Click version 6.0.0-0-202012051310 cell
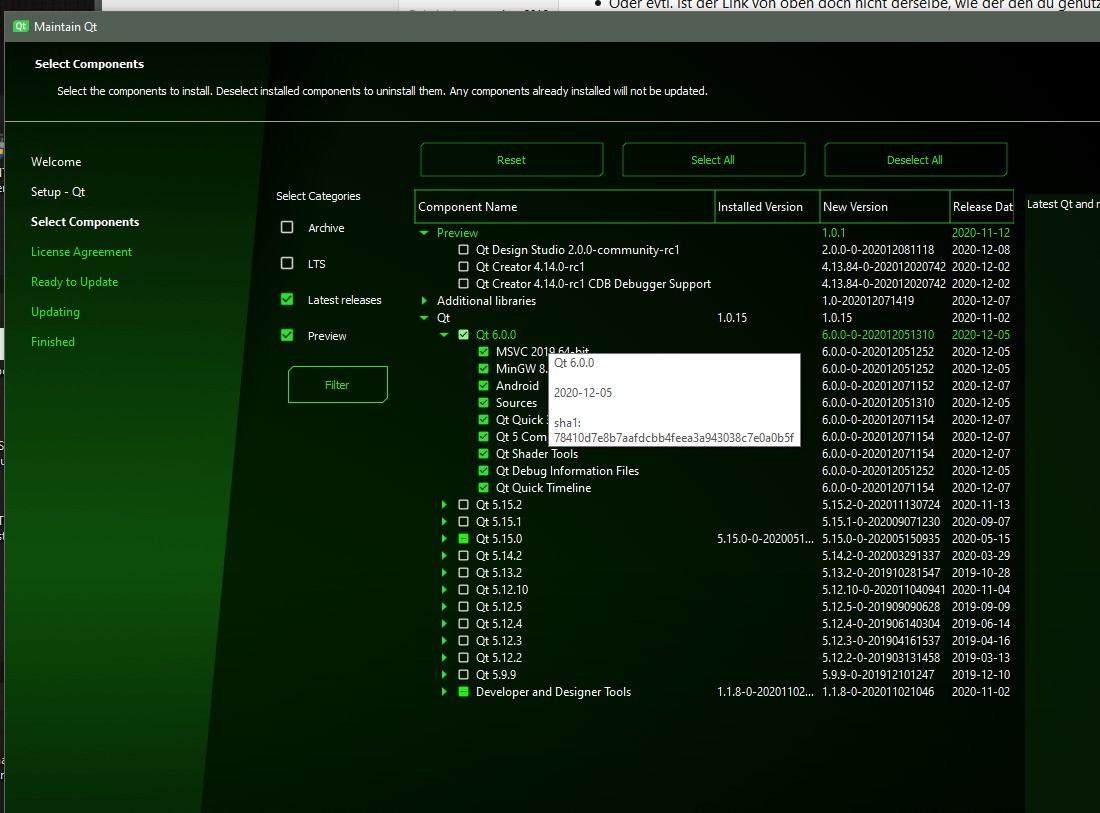Image resolution: width=1100 pixels, height=813 pixels. point(878,335)
